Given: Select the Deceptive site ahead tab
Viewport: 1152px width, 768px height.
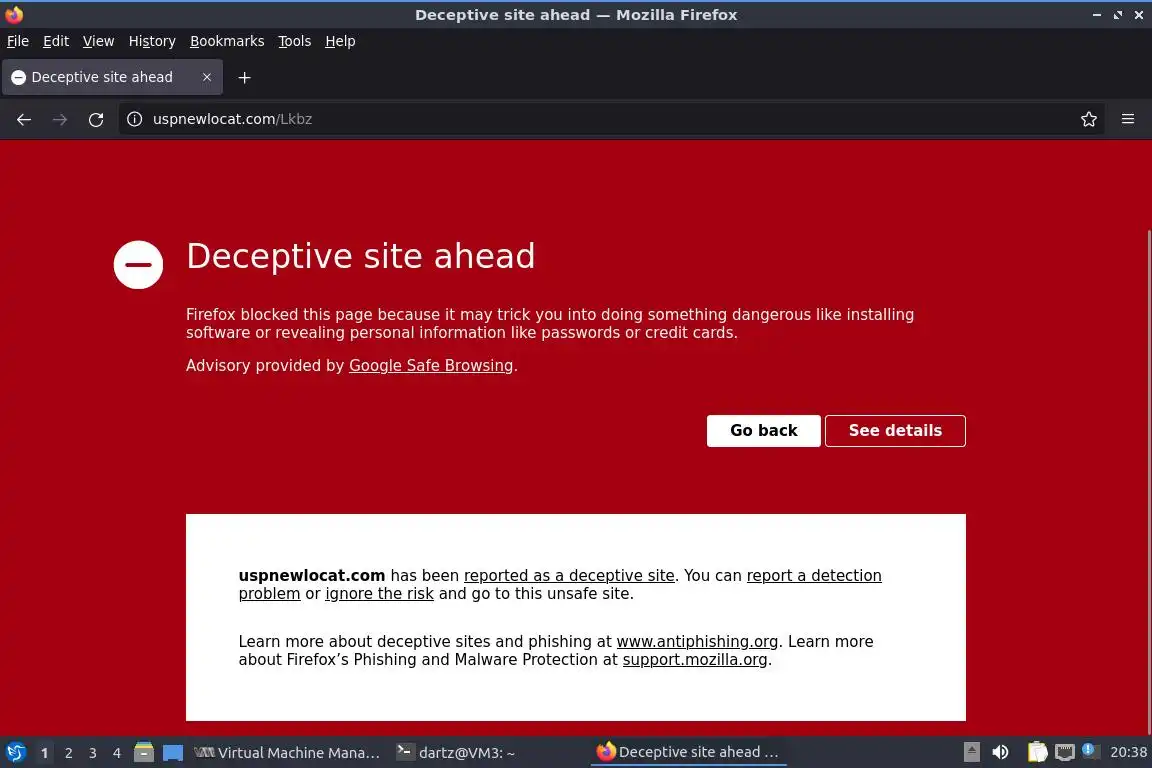Looking at the screenshot, I should tap(112, 77).
